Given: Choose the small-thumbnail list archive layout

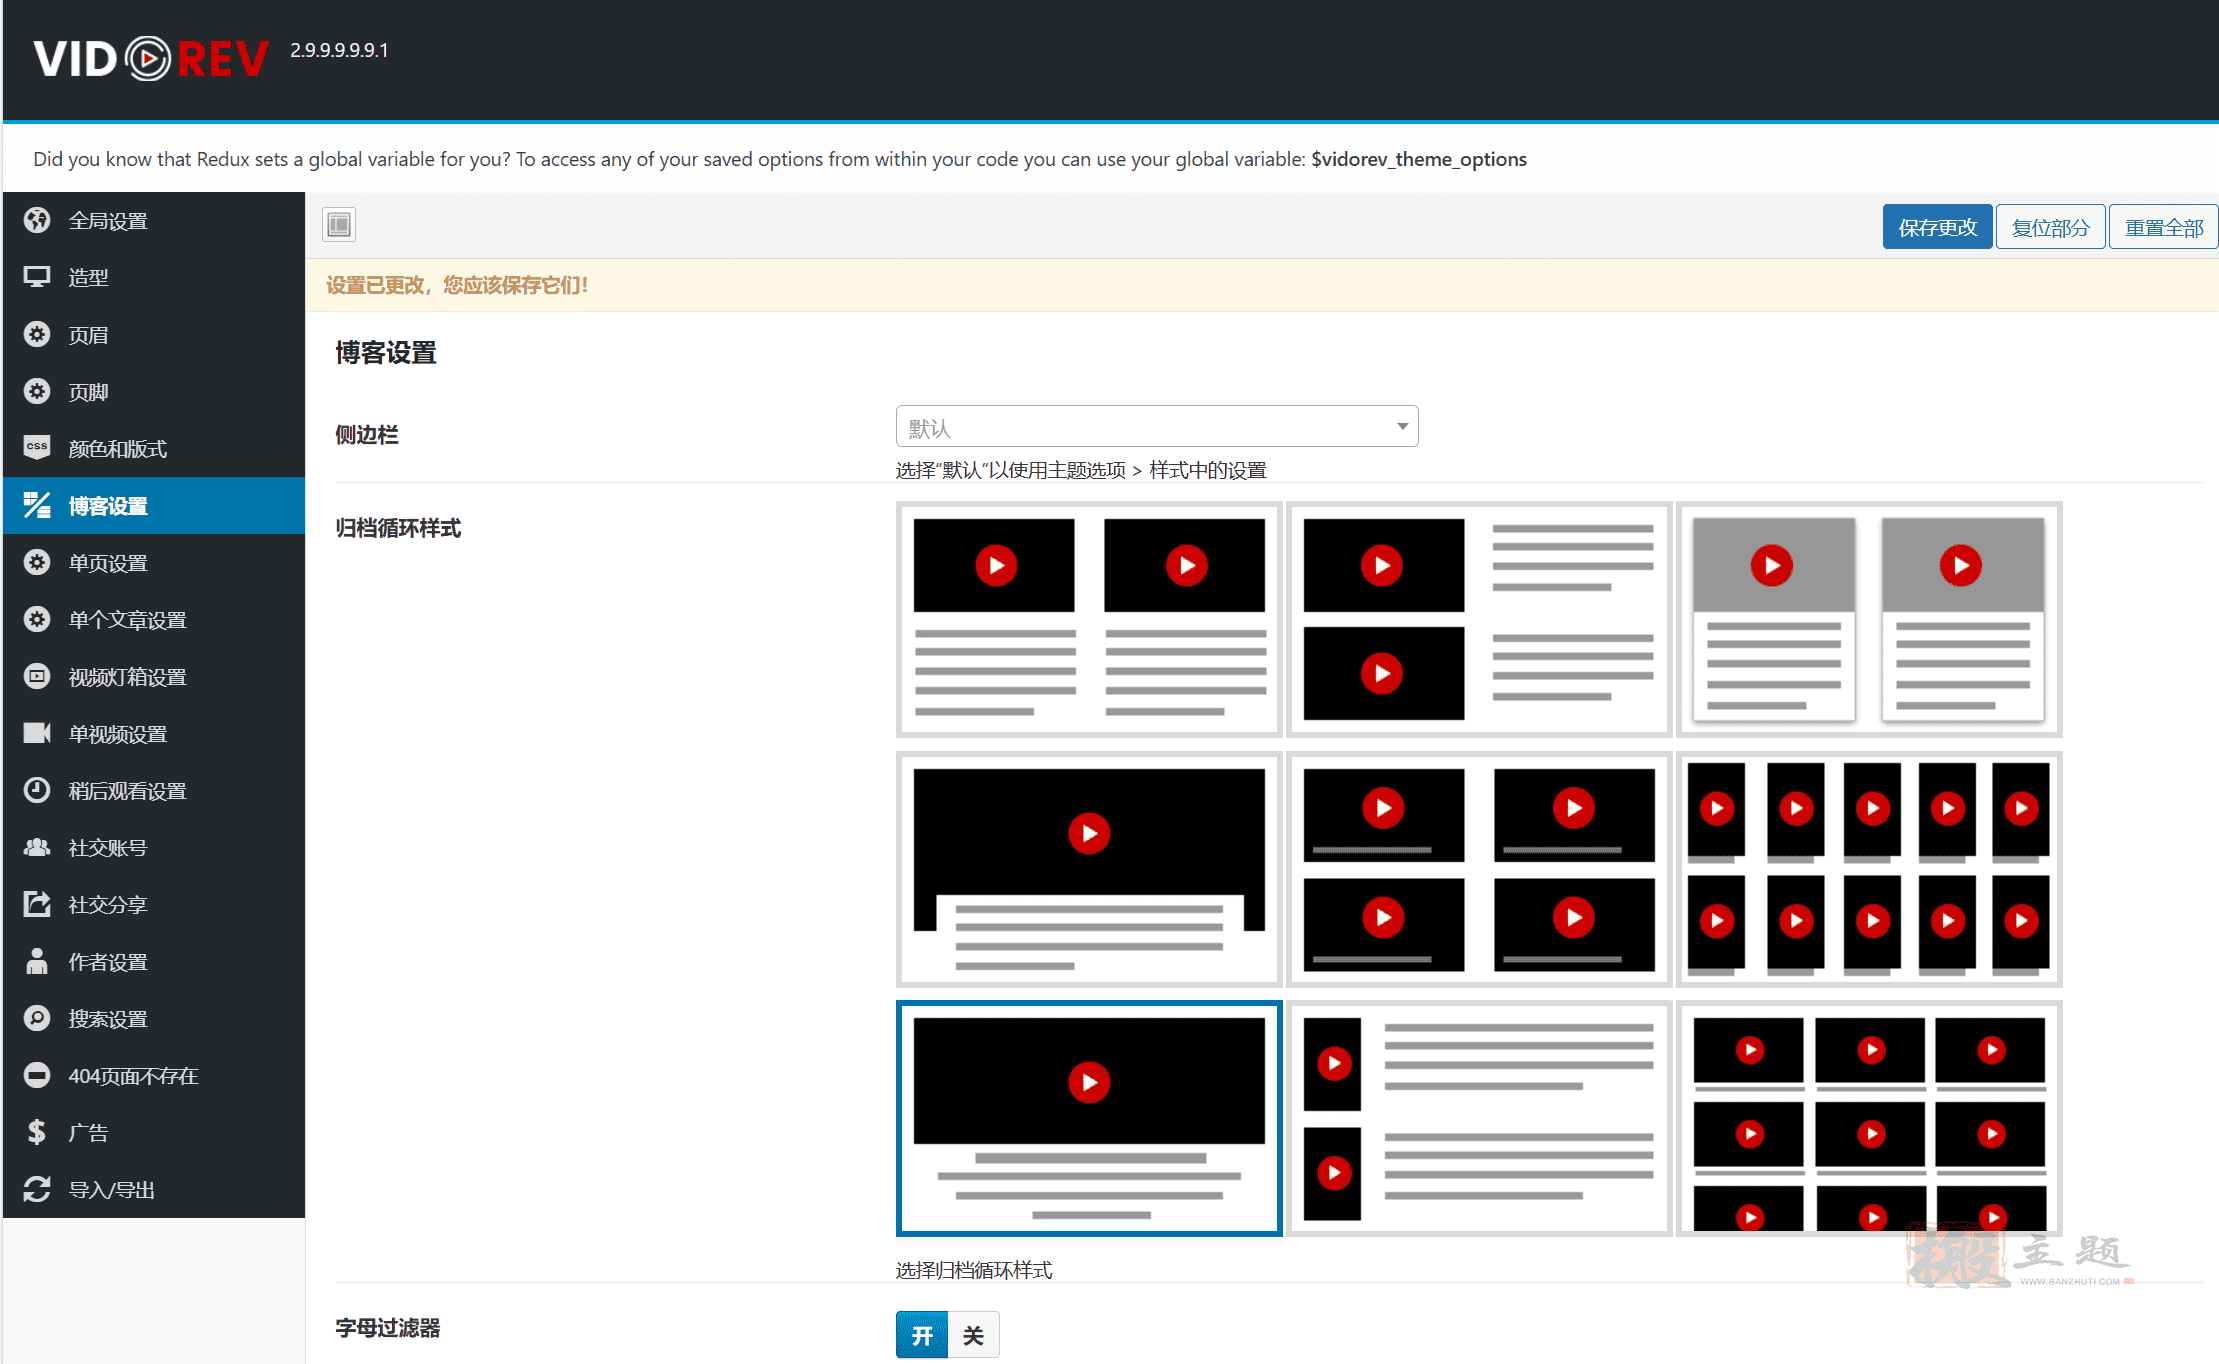Looking at the screenshot, I should tap(1479, 1119).
